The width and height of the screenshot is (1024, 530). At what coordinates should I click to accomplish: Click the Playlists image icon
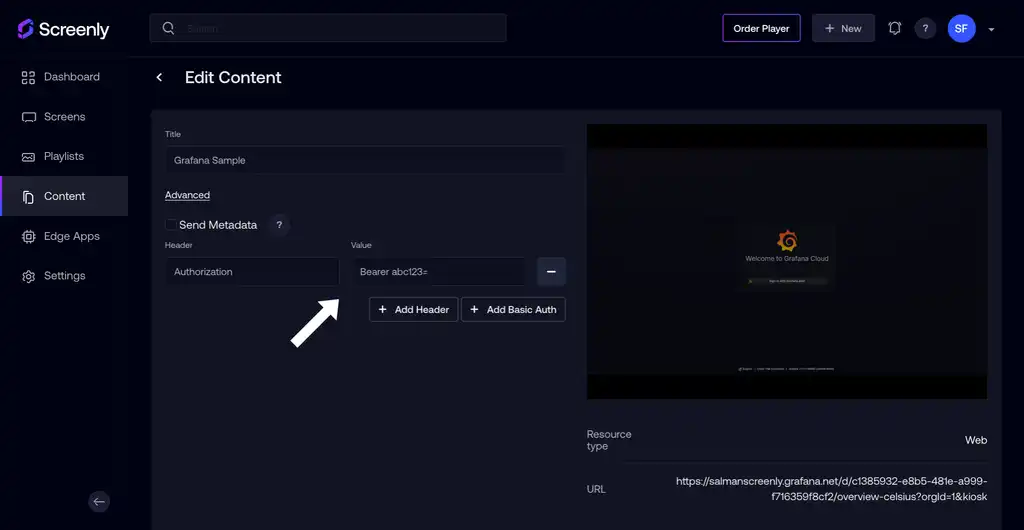pos(28,157)
